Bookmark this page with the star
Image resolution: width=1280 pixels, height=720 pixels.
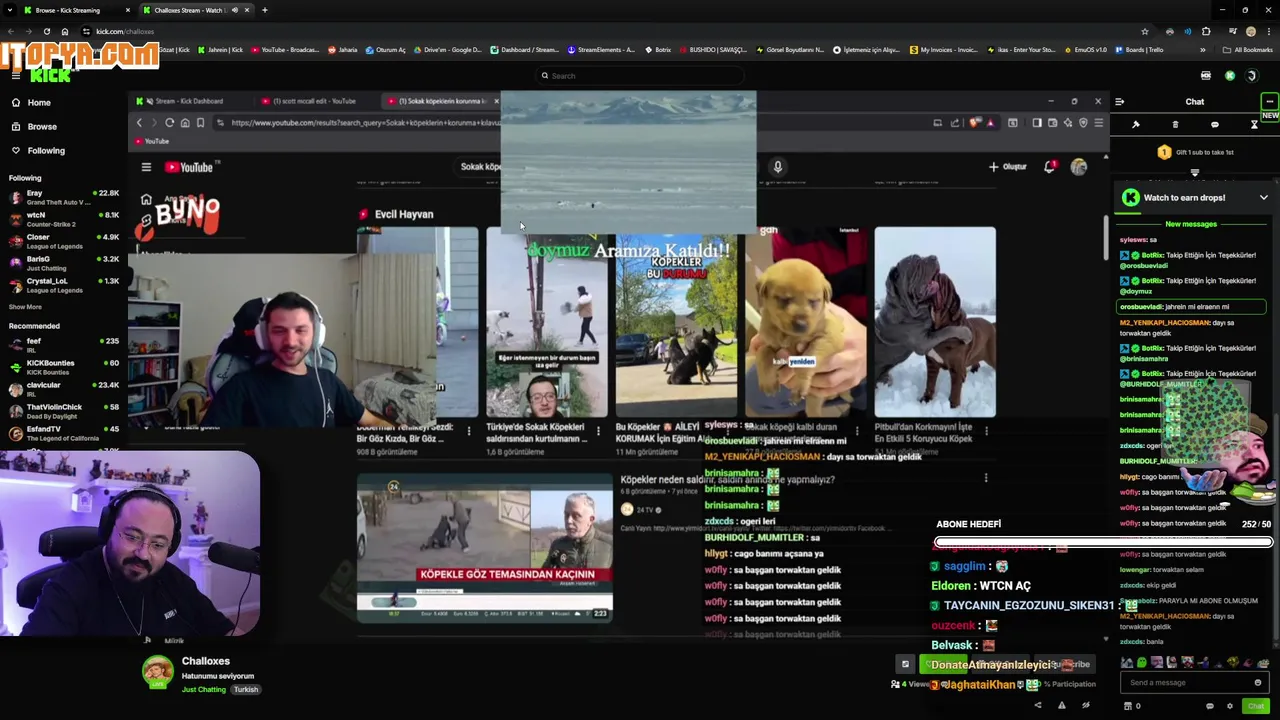point(1144,31)
